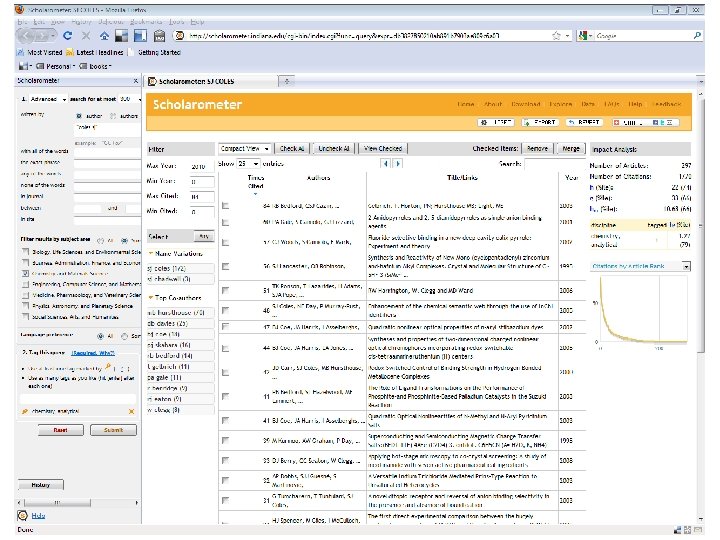
Task: Click the calendar-like toolbar icon
Action: (x=159, y=35)
